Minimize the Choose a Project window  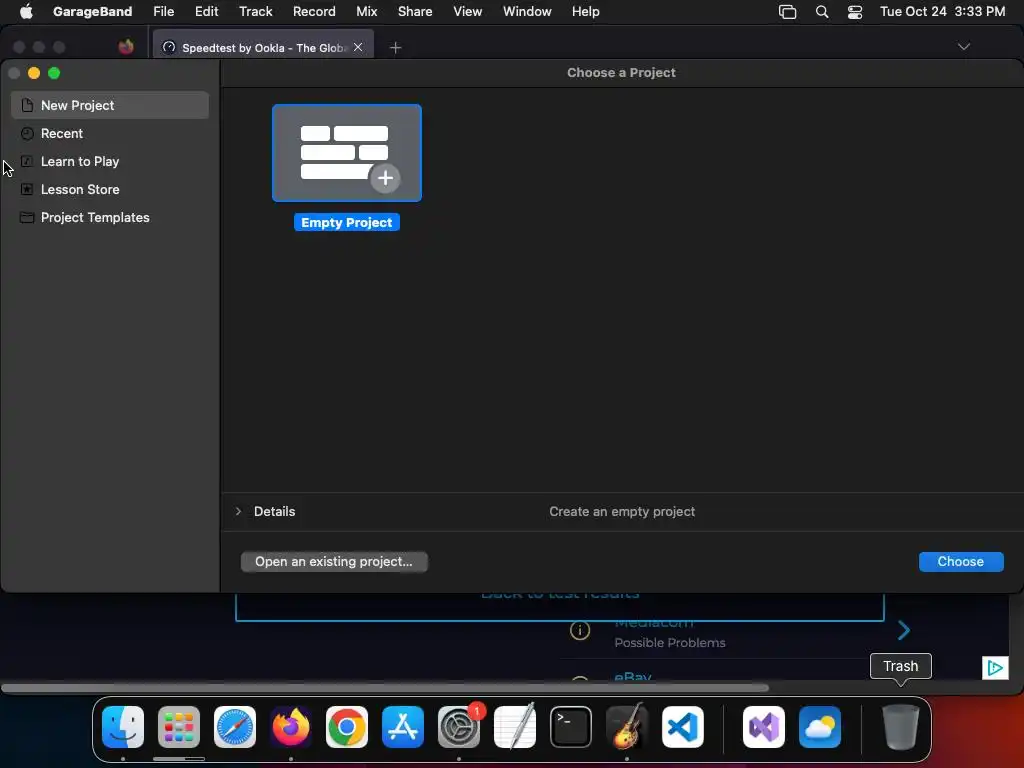[x=34, y=73]
